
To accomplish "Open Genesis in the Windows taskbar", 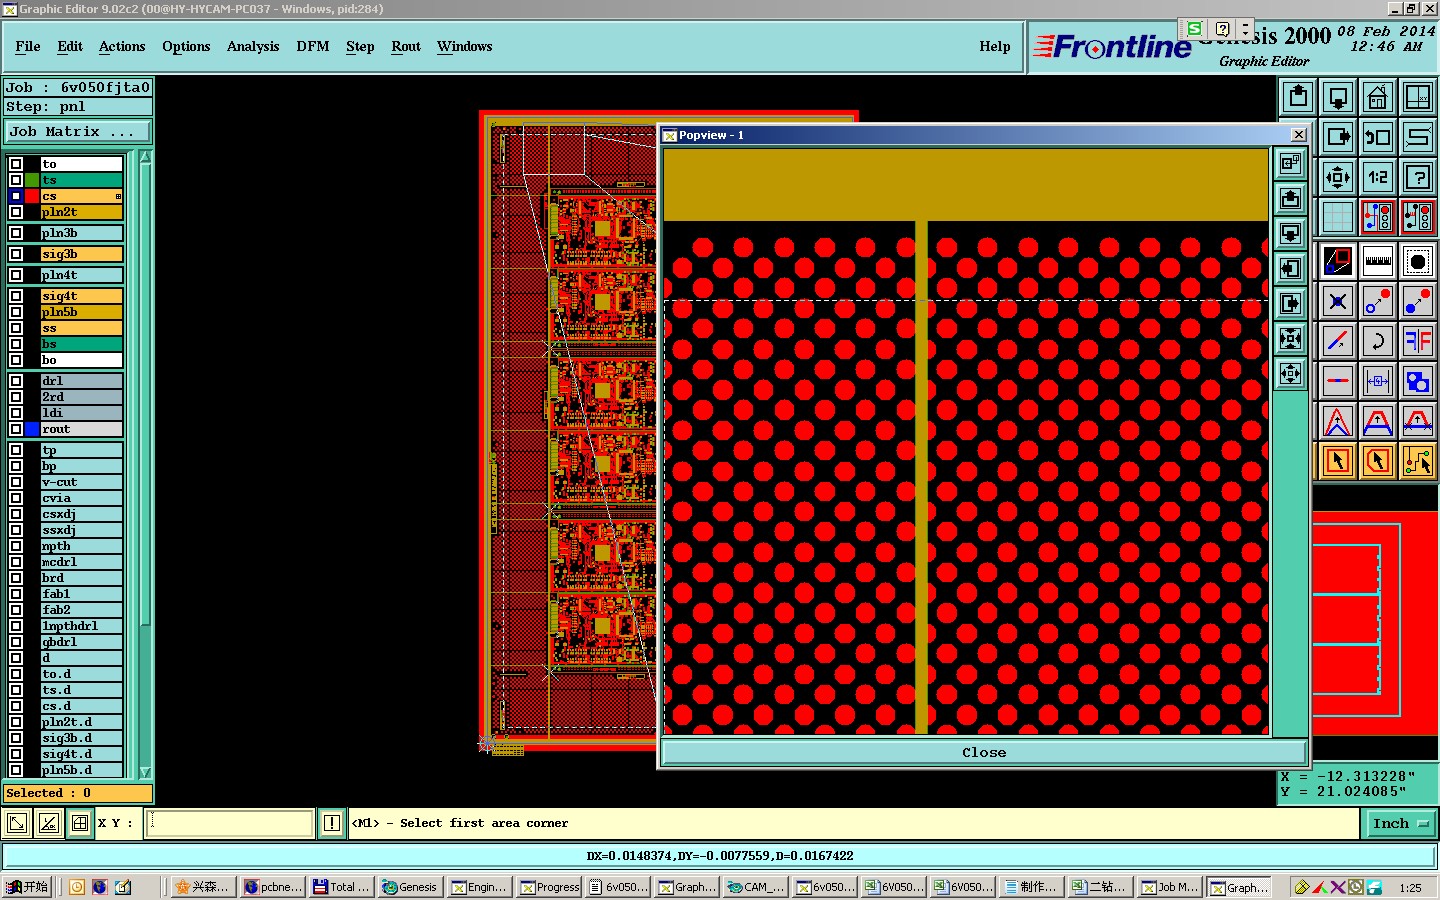I will tap(410, 887).
